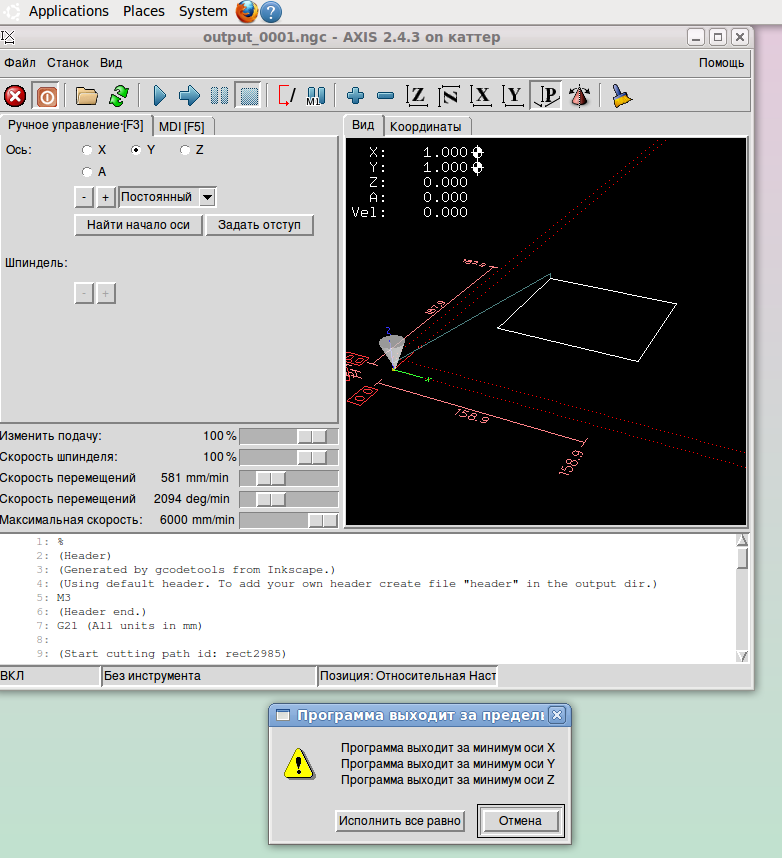Choose the A axis radio button
782x858 pixels.
pyautogui.click(x=88, y=172)
